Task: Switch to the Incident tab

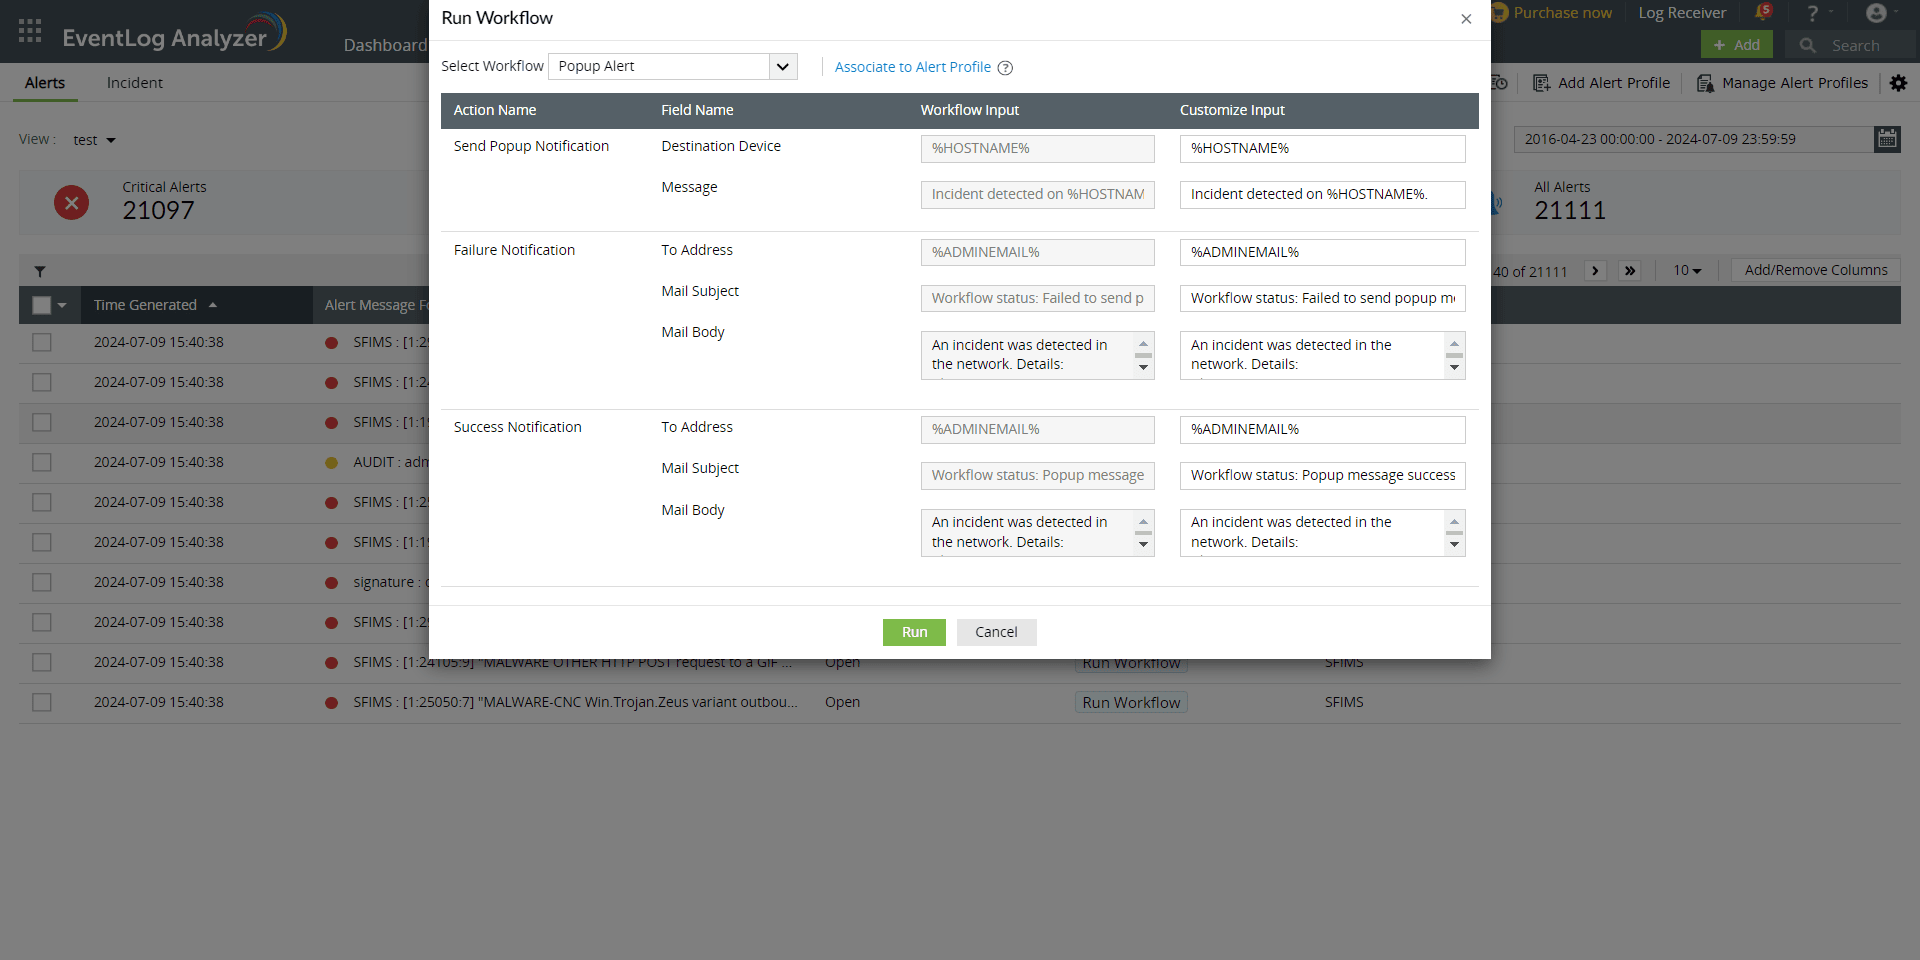Action: pos(134,82)
